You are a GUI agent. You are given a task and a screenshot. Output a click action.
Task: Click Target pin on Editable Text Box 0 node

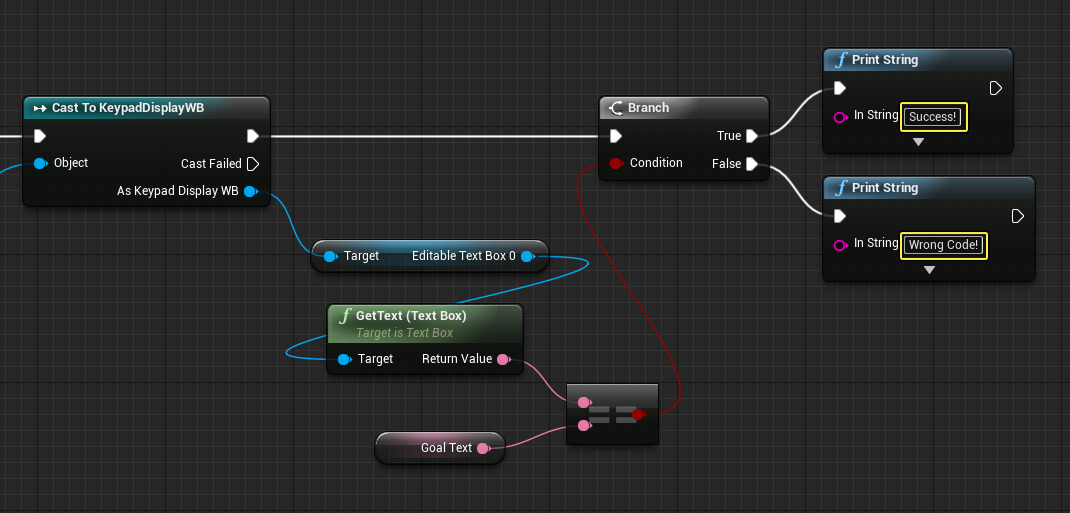[330, 256]
